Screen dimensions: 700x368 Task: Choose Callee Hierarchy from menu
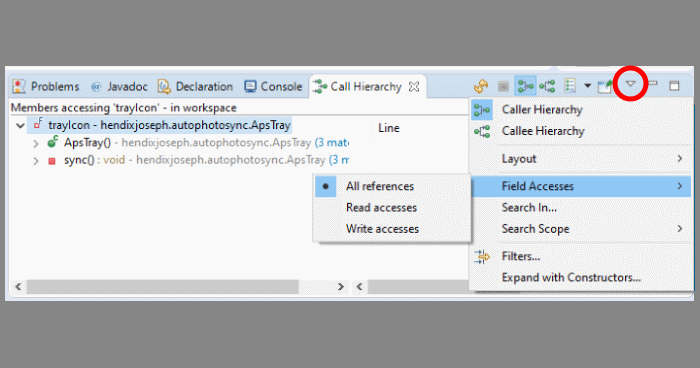click(580, 131)
